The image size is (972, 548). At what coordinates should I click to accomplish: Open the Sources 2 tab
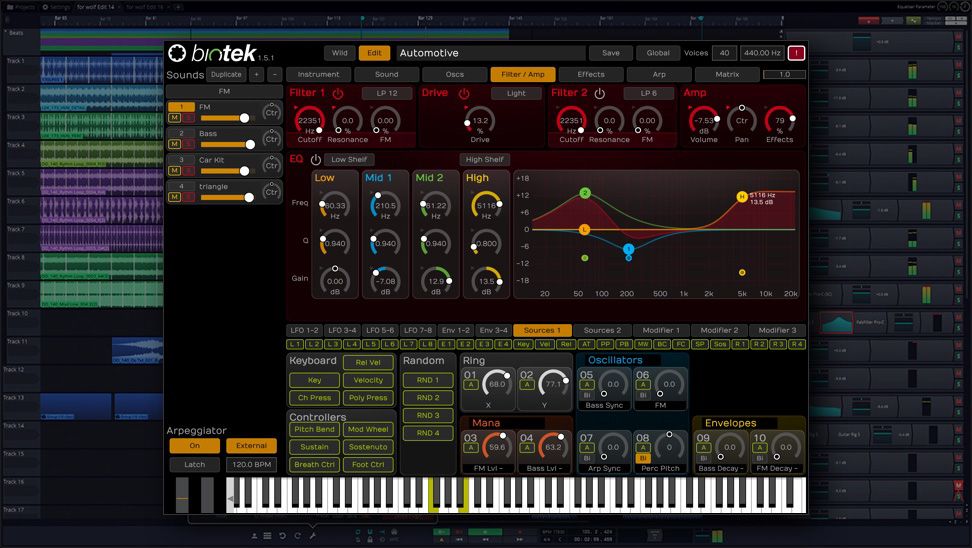coord(602,330)
